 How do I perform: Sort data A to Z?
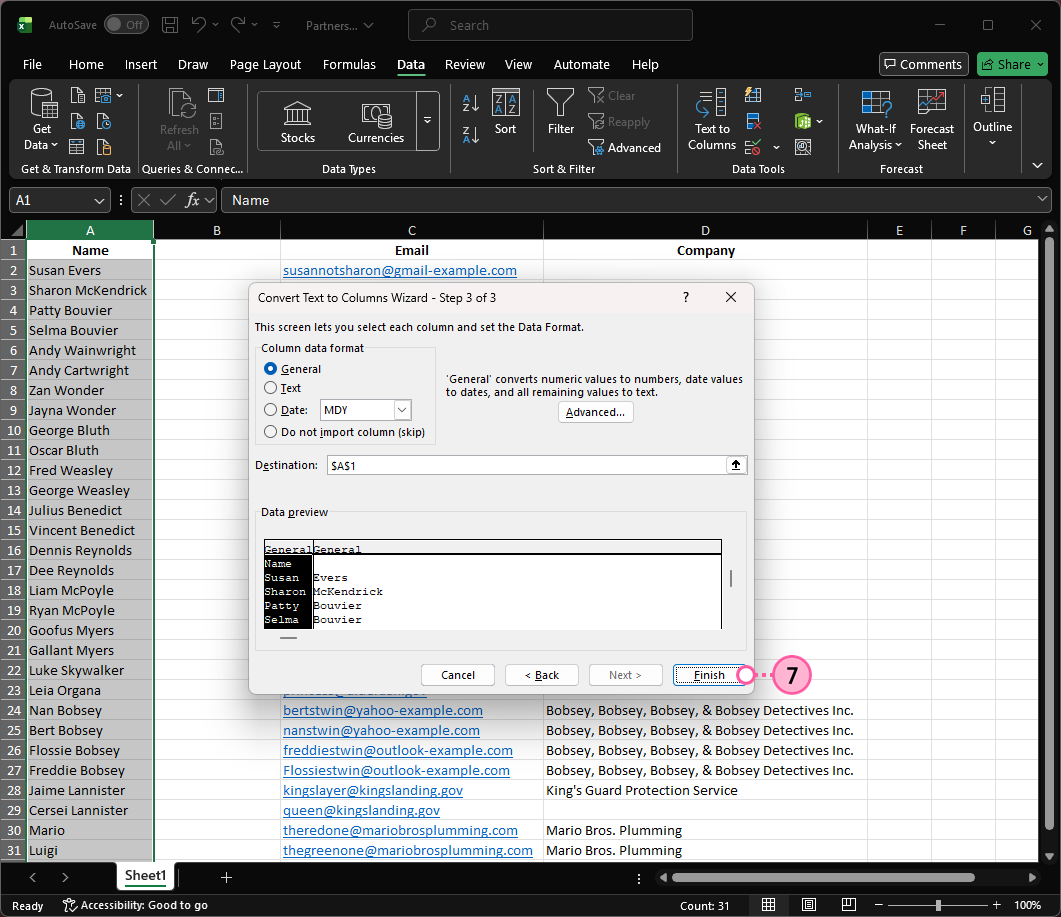(470, 104)
